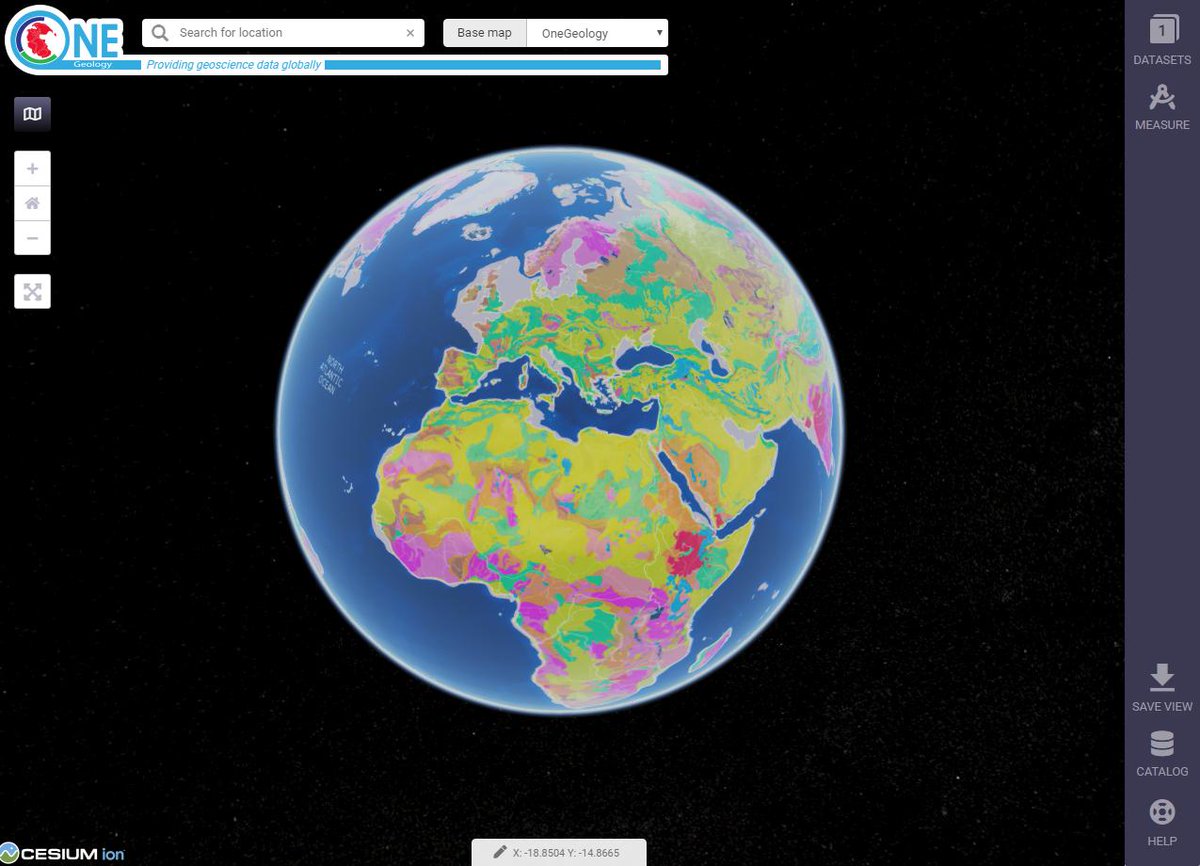The height and width of the screenshot is (866, 1200).
Task: Click the magnifying glass search icon
Action: tap(159, 32)
